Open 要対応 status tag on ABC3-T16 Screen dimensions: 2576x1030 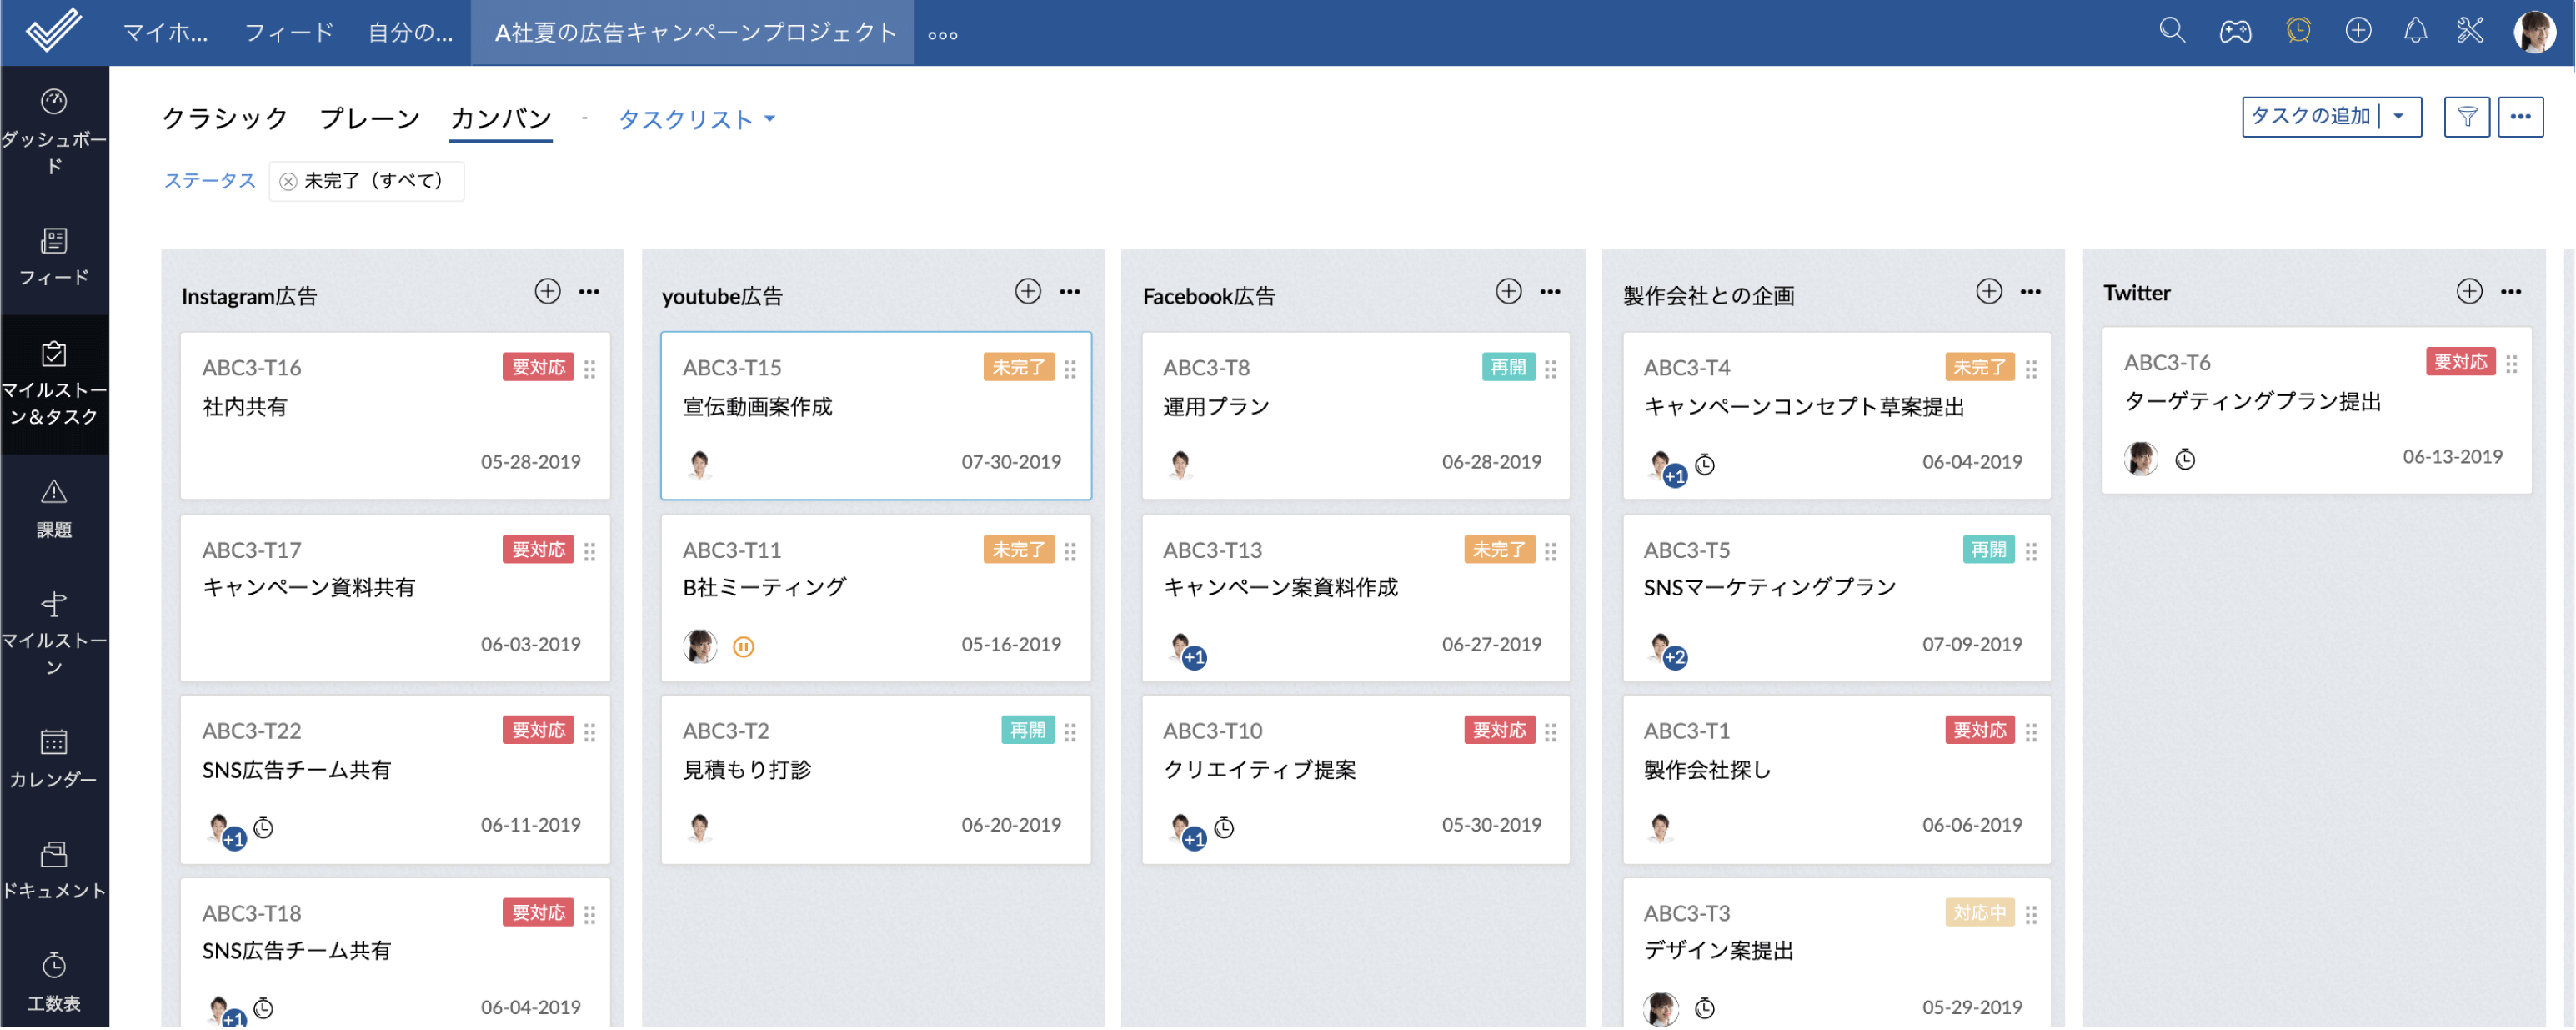[538, 367]
